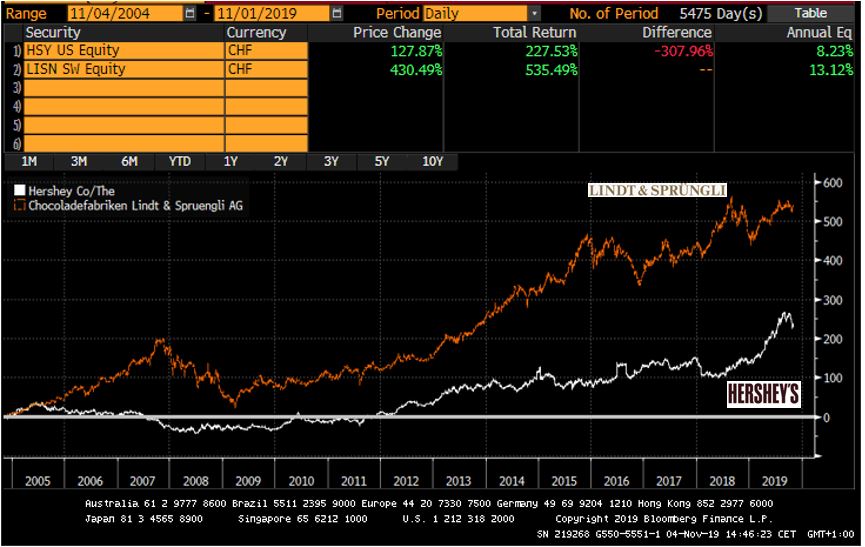Screen dimensions: 865x547
Task: Click the Currency column header
Action: 256,33
